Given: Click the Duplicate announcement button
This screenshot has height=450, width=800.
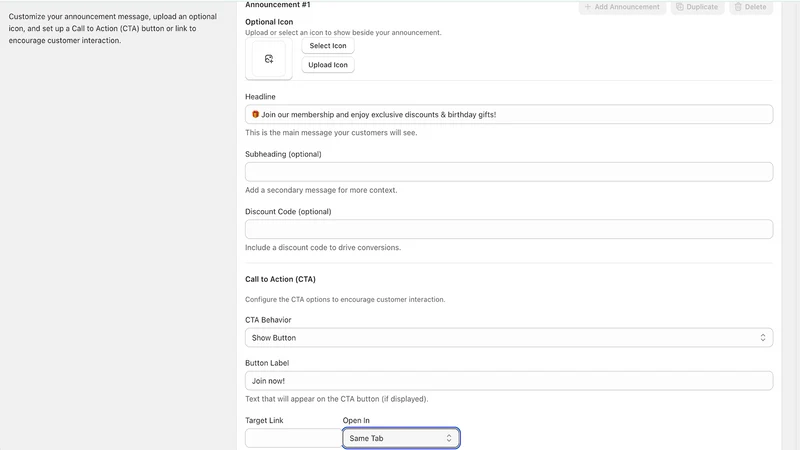Looking at the screenshot, I should tap(697, 7).
